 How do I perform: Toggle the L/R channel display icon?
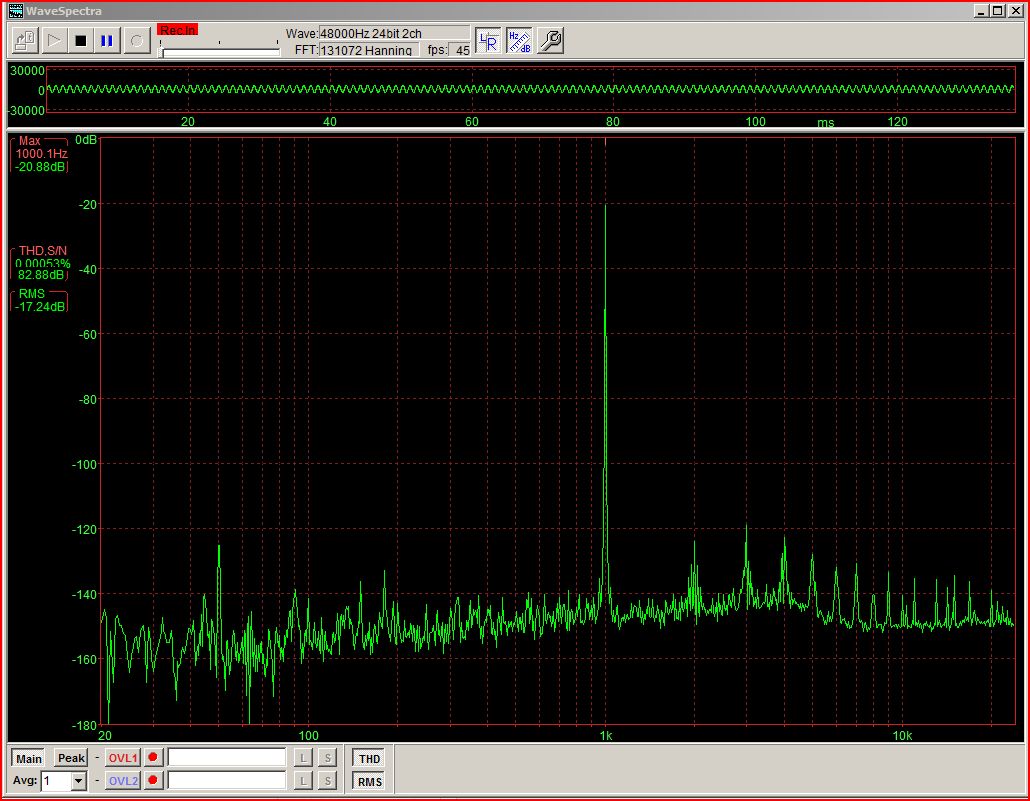pyautogui.click(x=488, y=41)
